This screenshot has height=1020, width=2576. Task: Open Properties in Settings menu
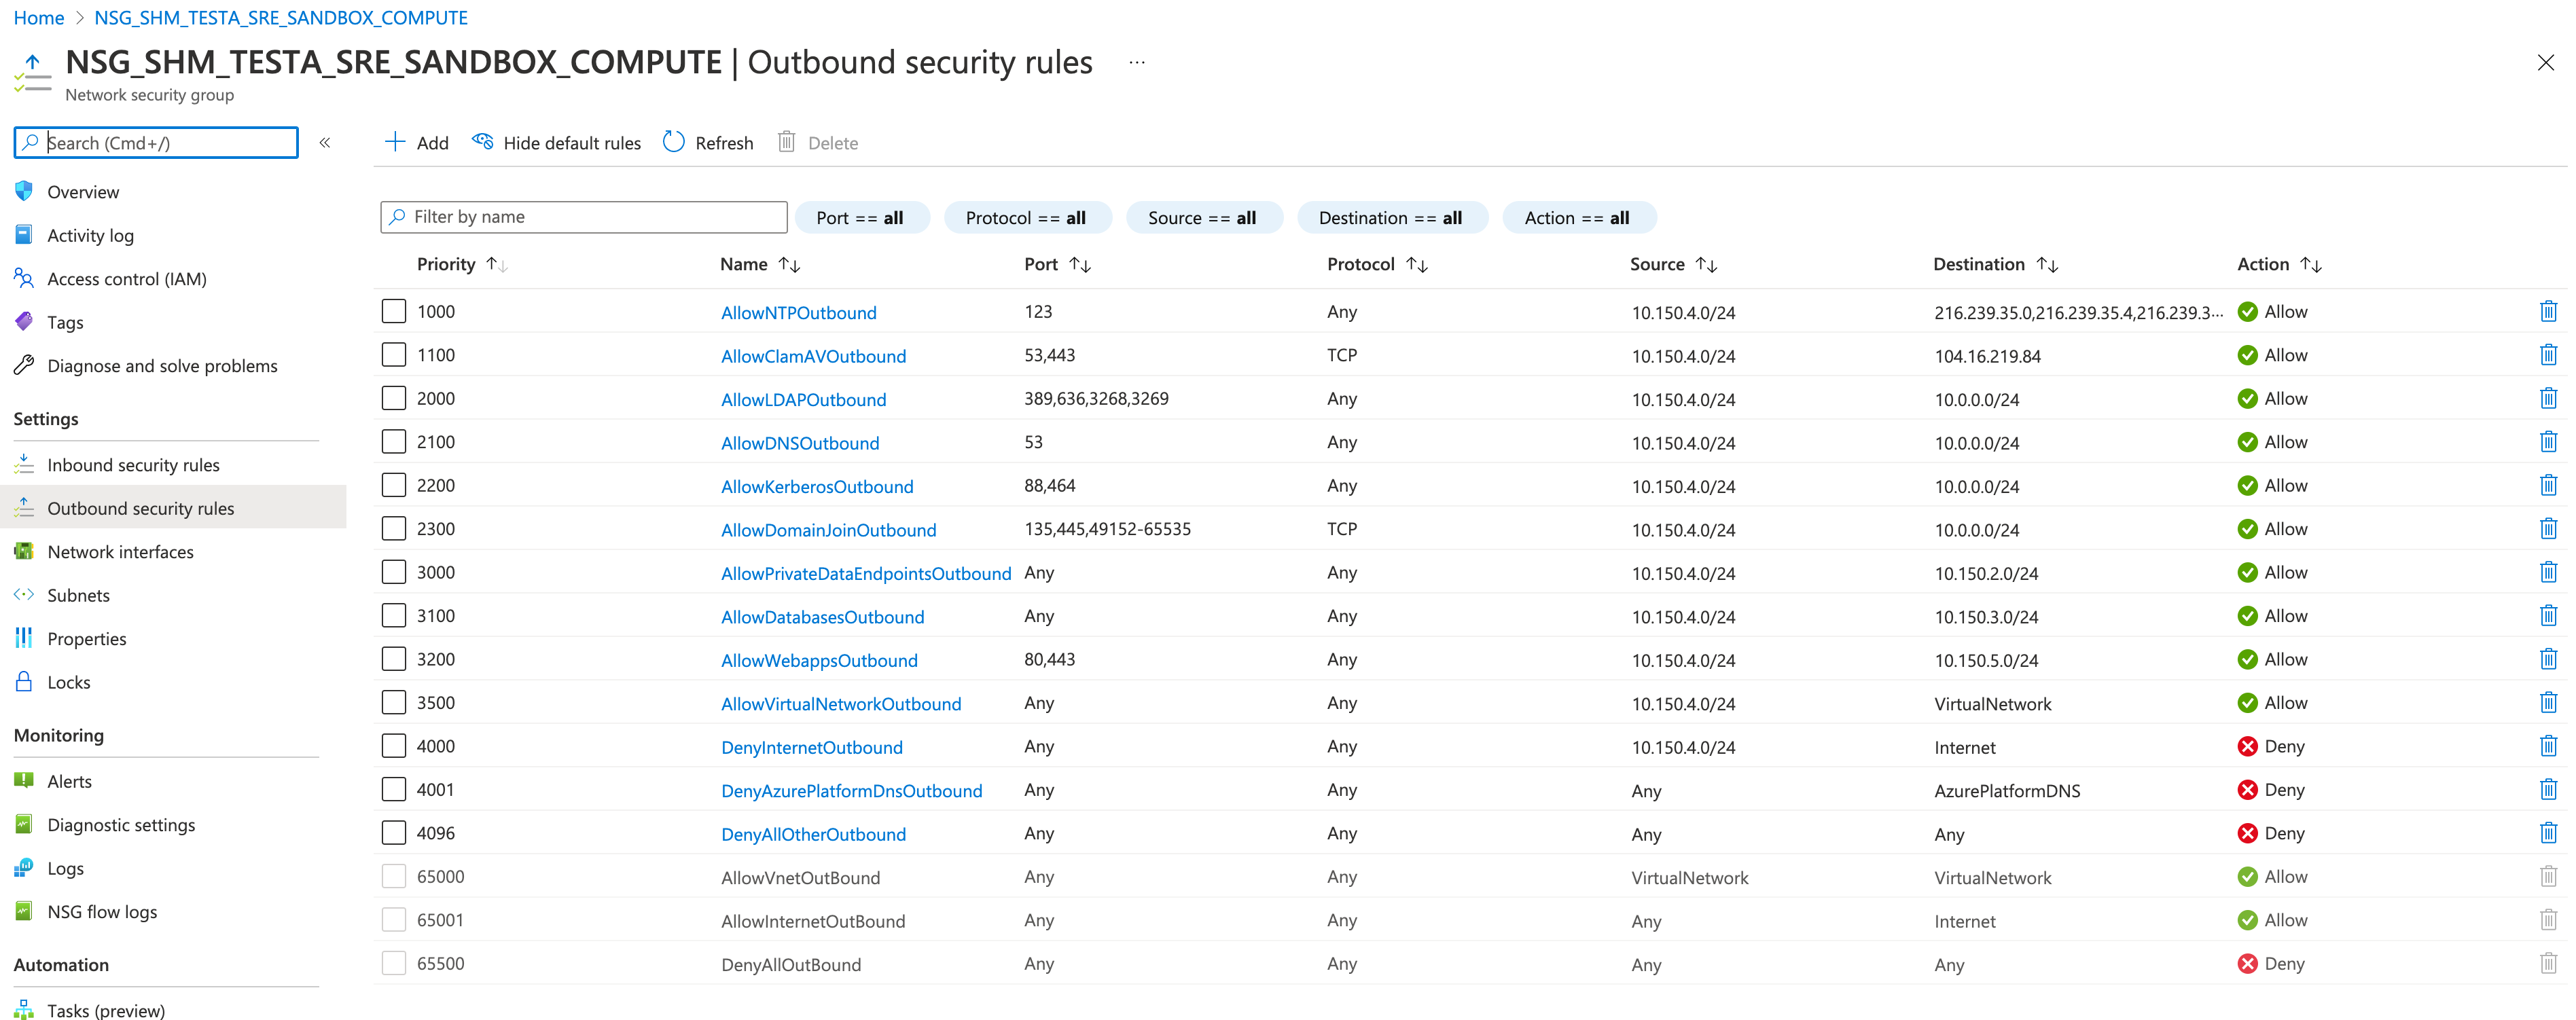[x=87, y=639]
